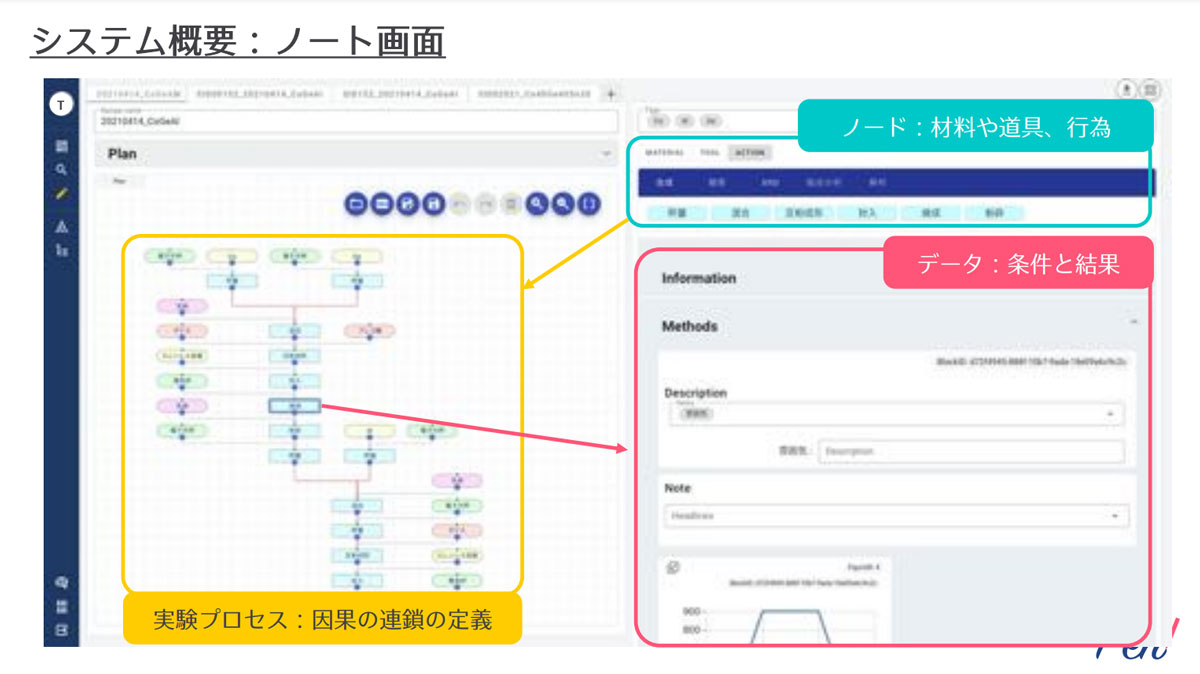
Task: Click the redo arrow above the flowchart
Action: tap(485, 204)
